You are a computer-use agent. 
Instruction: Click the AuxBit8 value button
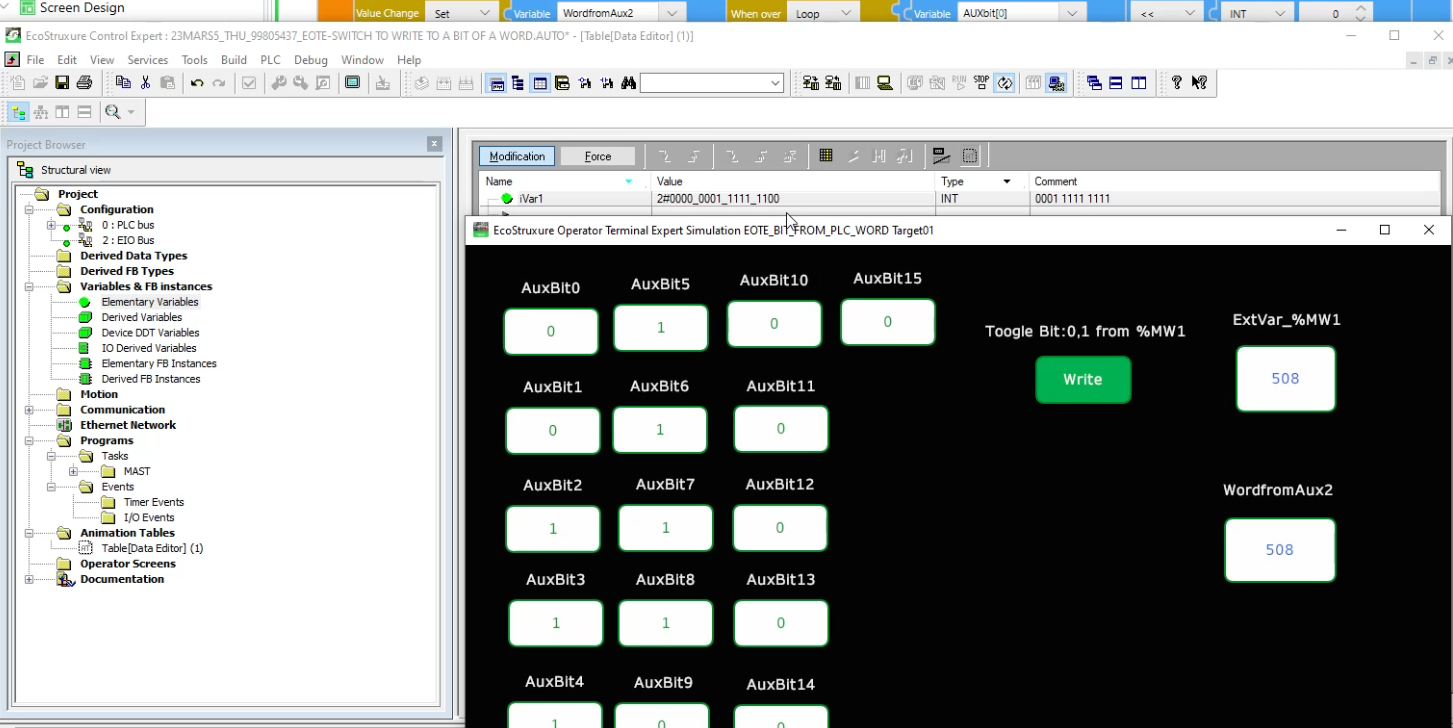pos(666,623)
